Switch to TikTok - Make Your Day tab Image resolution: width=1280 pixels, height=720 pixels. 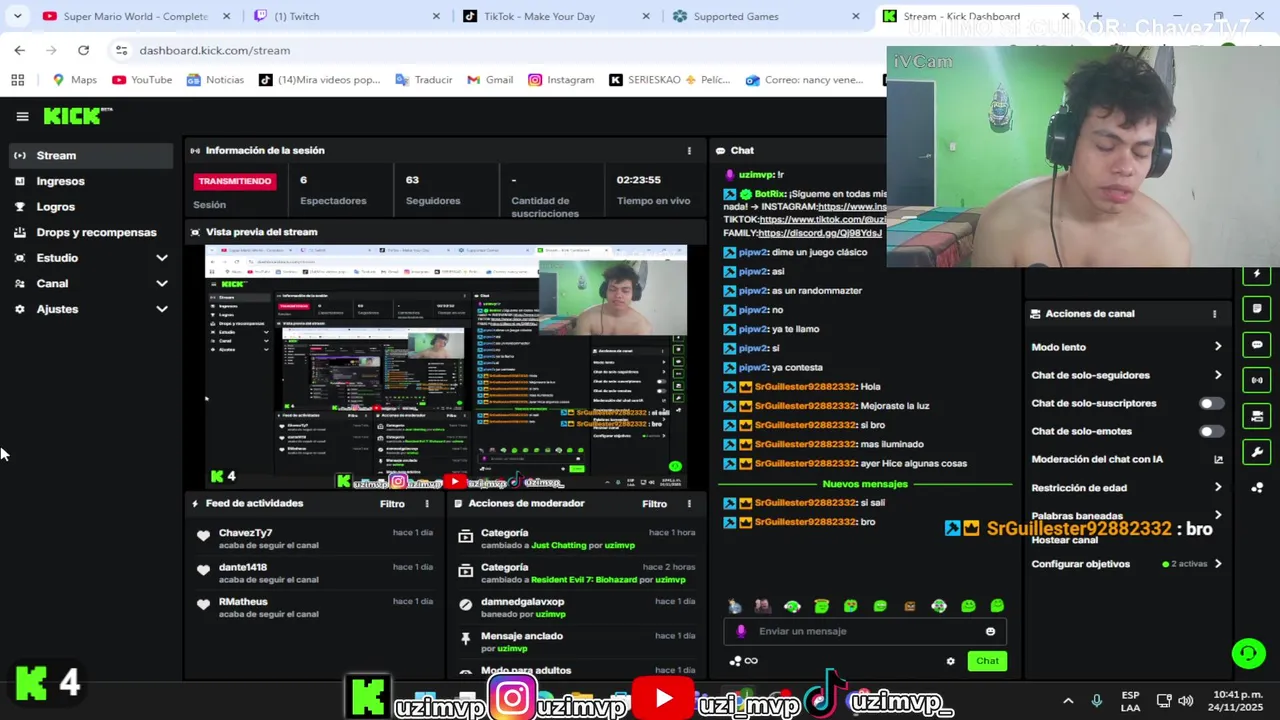555,16
